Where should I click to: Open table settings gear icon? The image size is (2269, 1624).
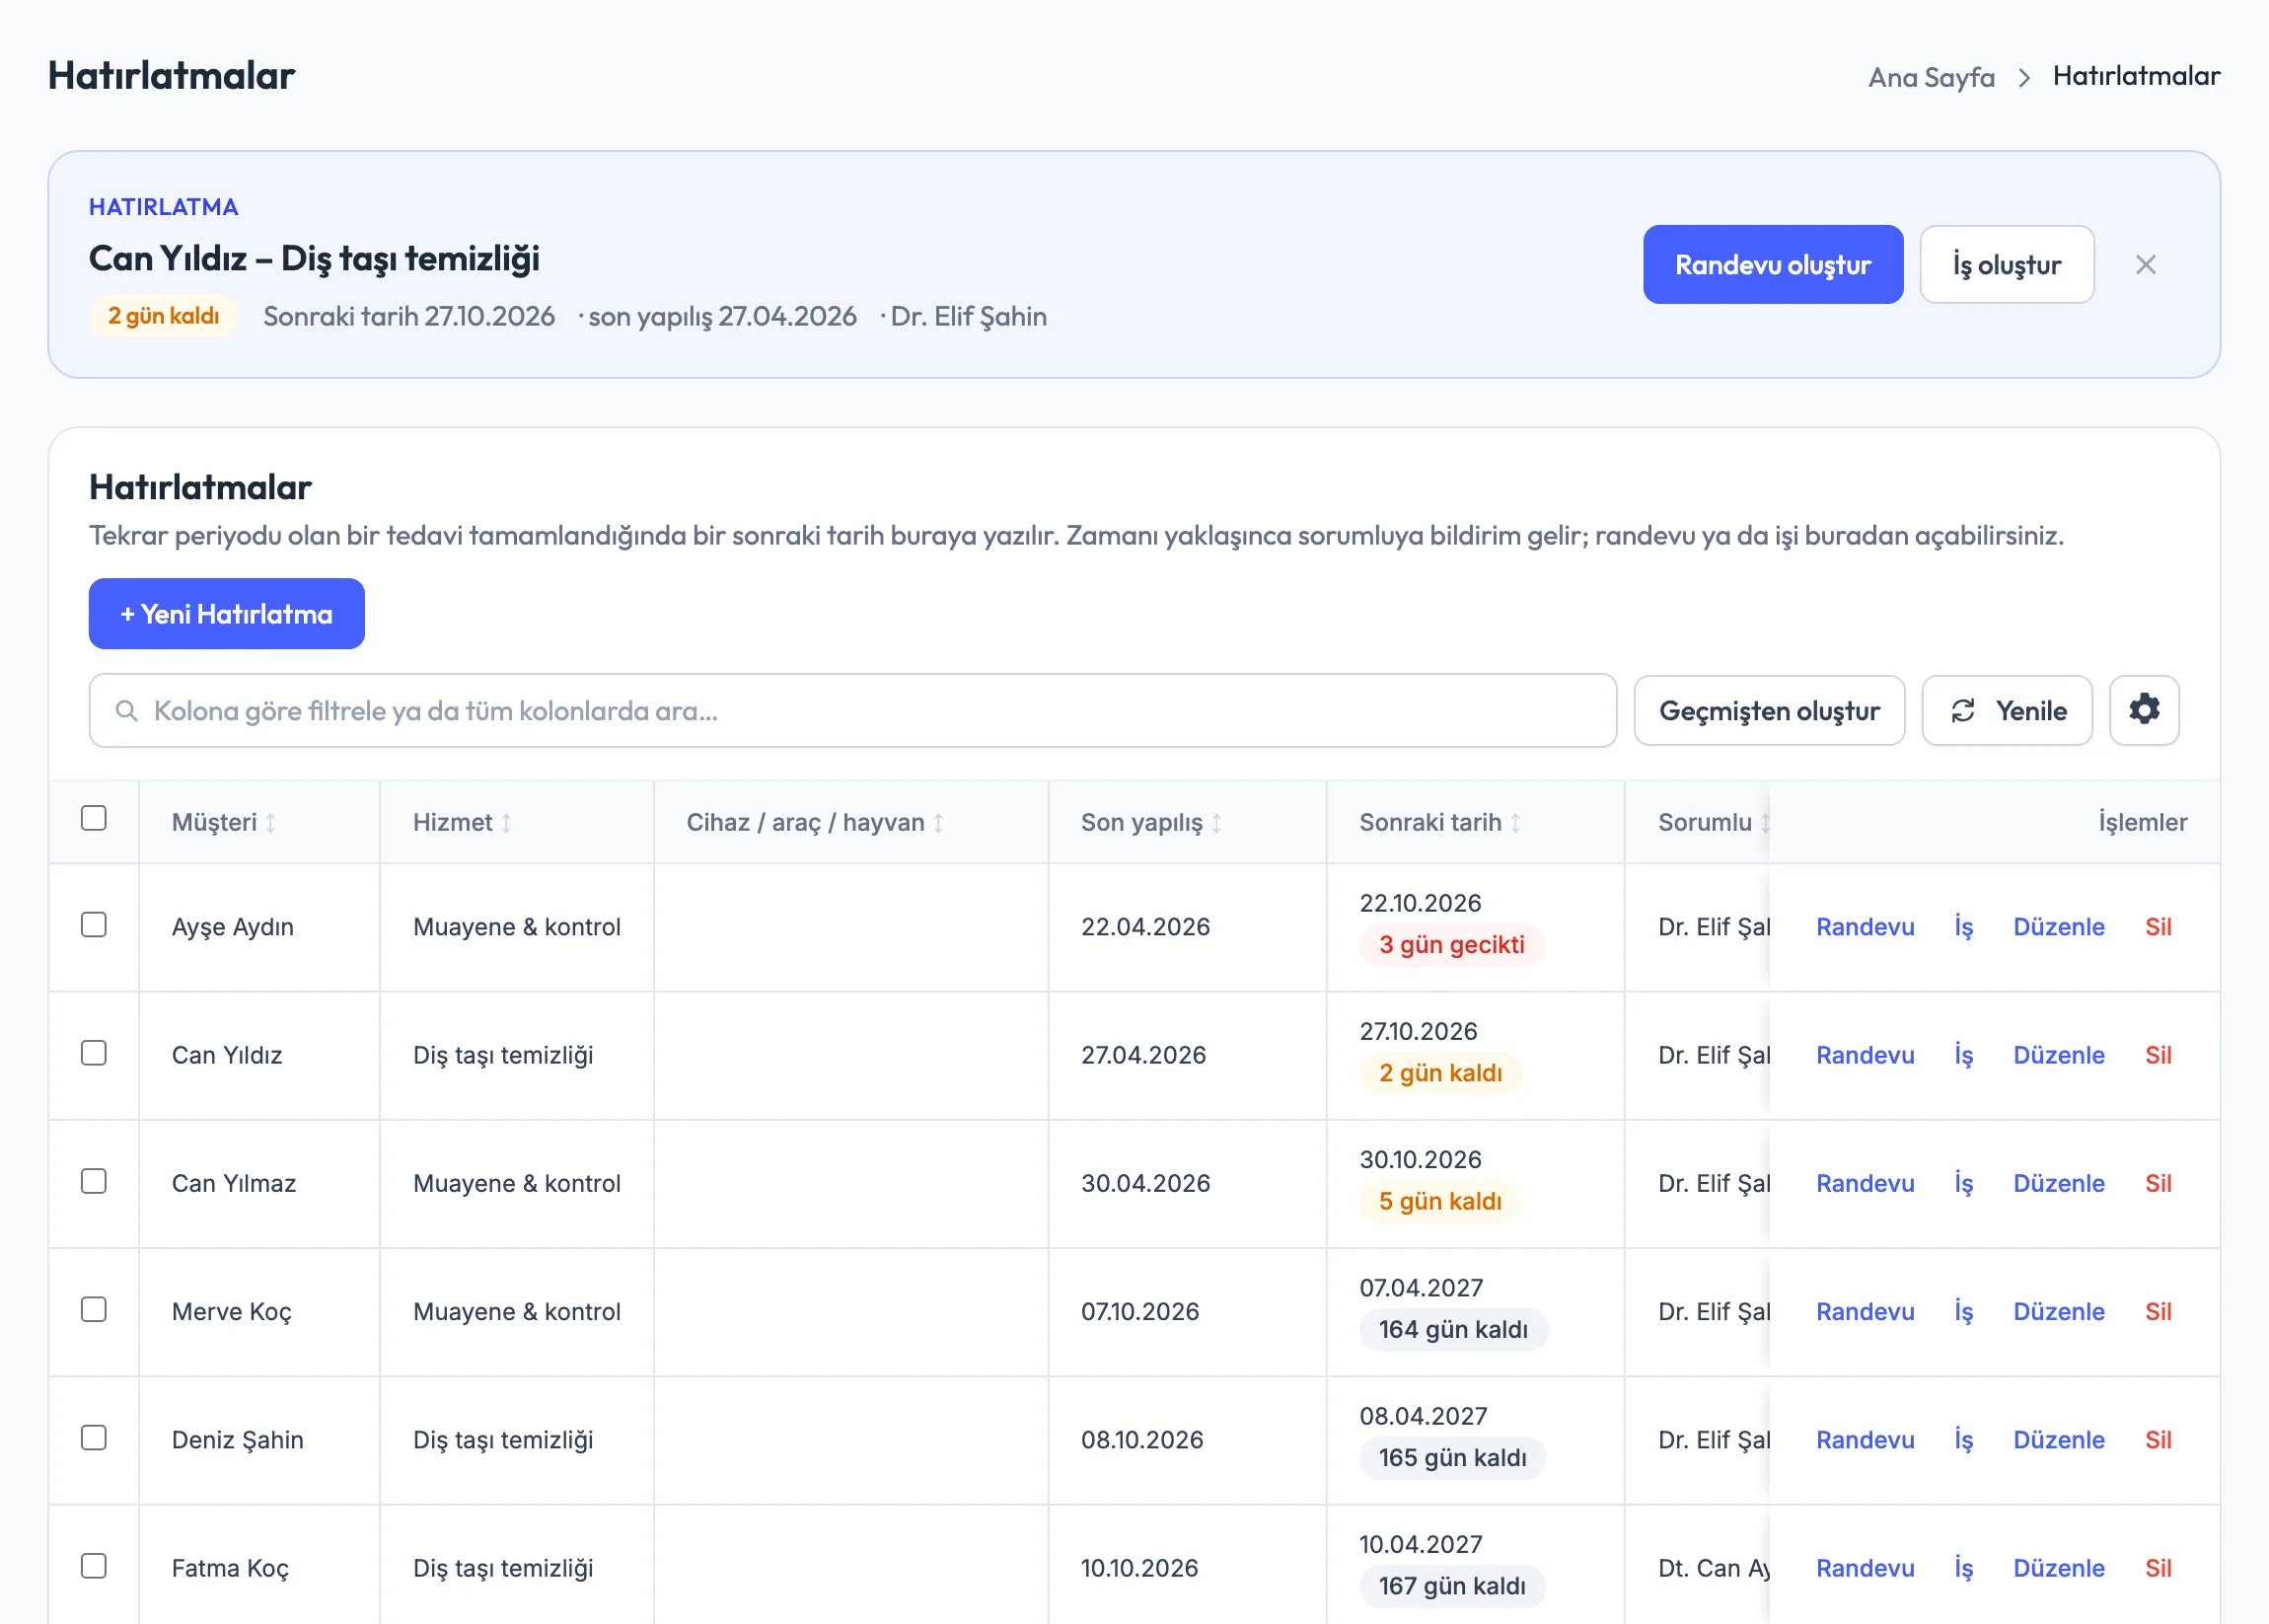(x=2143, y=710)
